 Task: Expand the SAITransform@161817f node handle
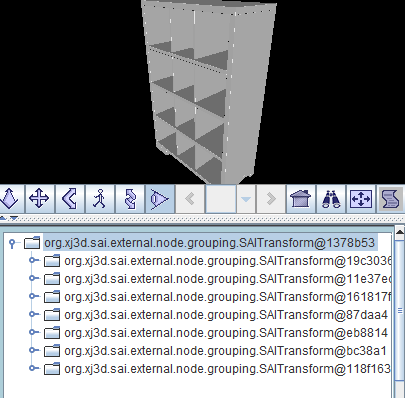pyautogui.click(x=33, y=296)
